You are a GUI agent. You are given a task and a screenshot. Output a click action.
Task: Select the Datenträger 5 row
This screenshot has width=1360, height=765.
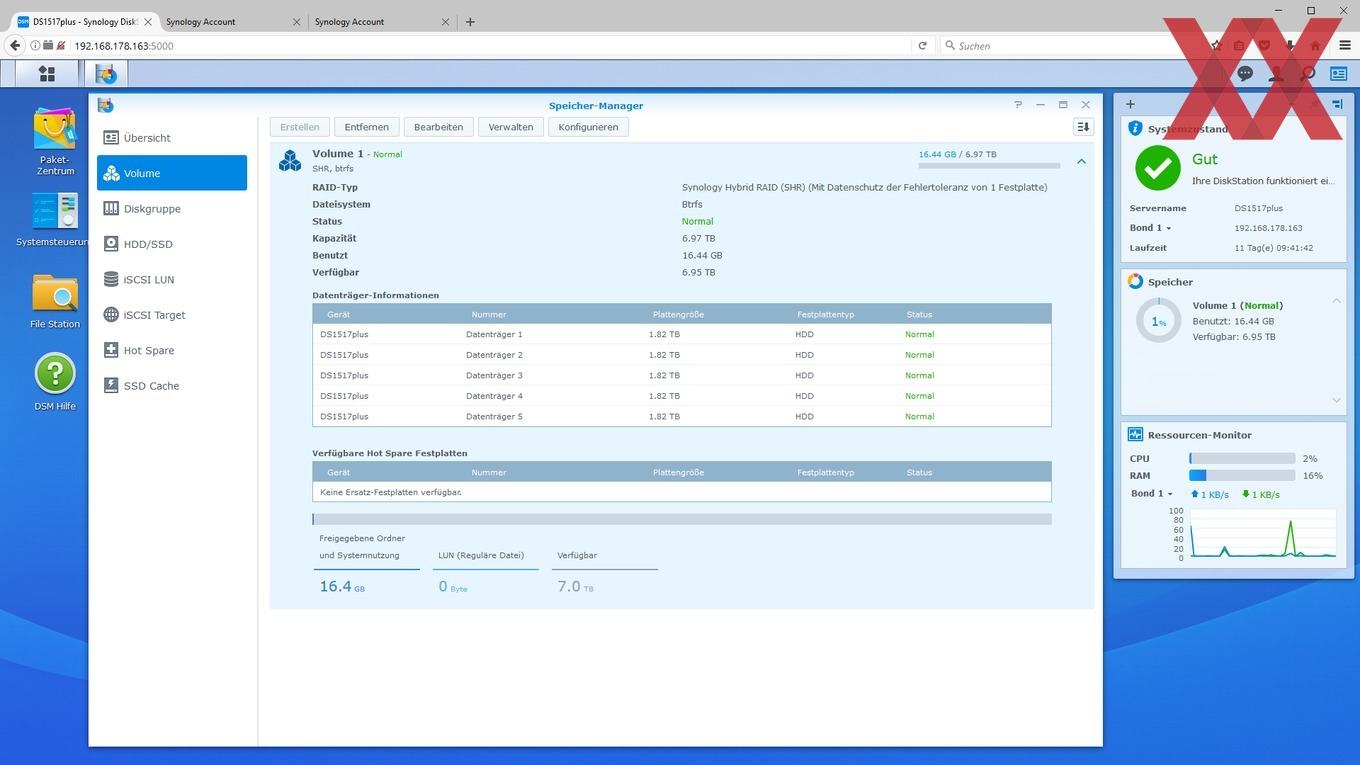[681, 416]
